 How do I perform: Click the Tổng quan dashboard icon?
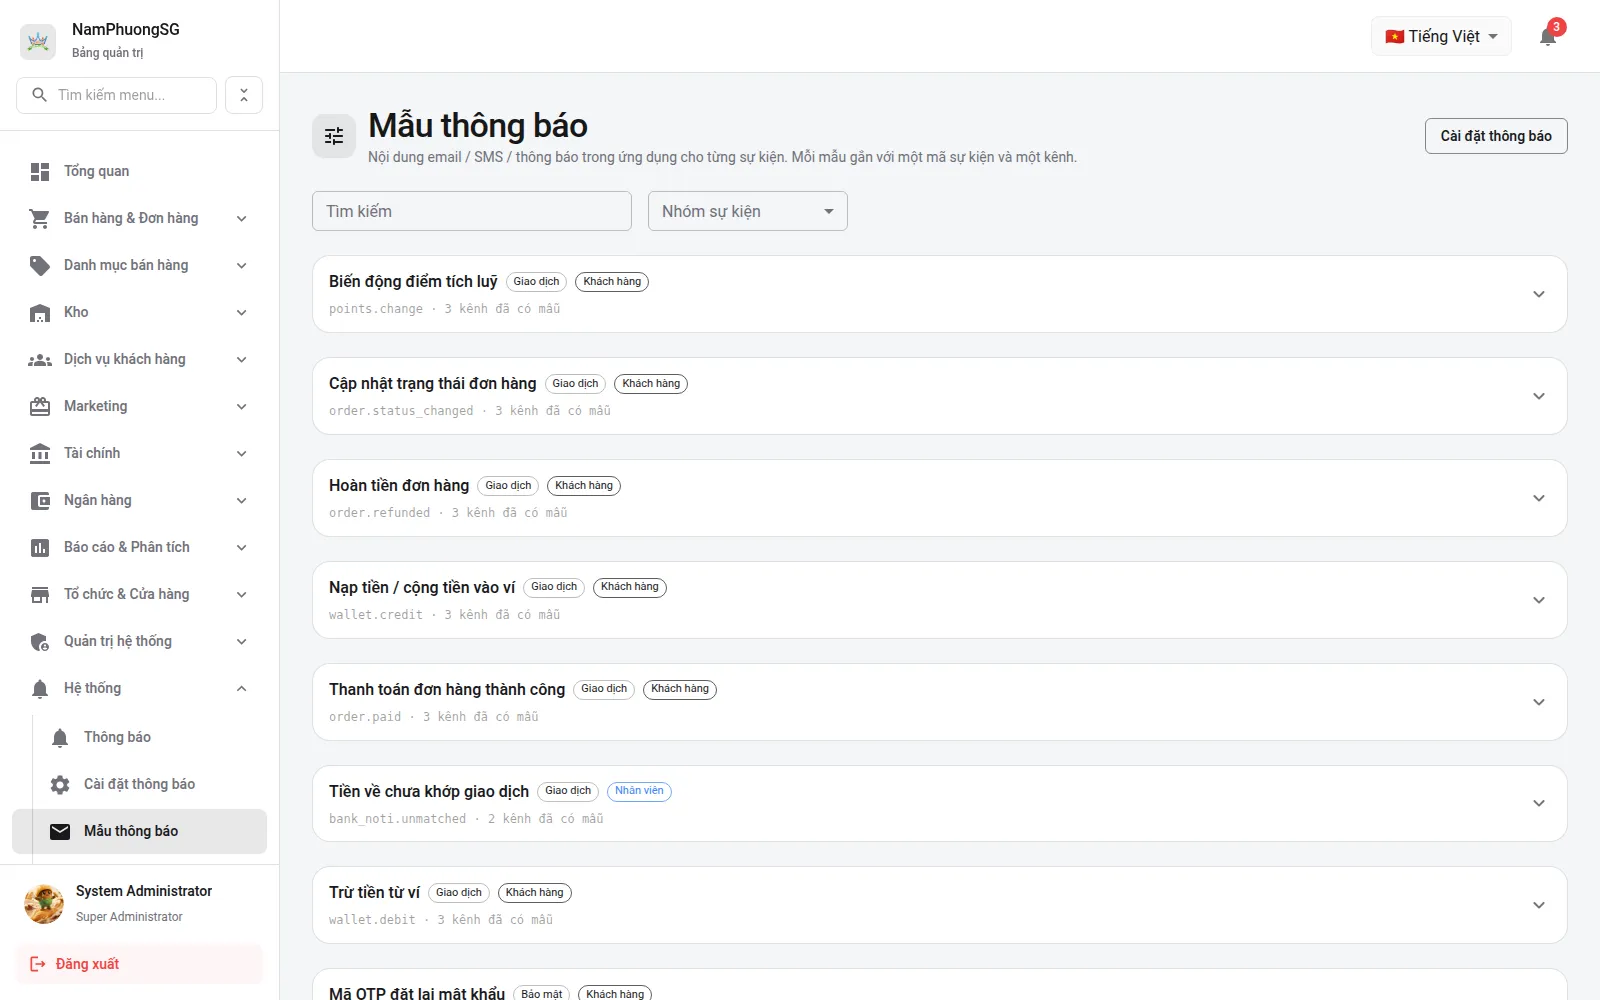40,172
